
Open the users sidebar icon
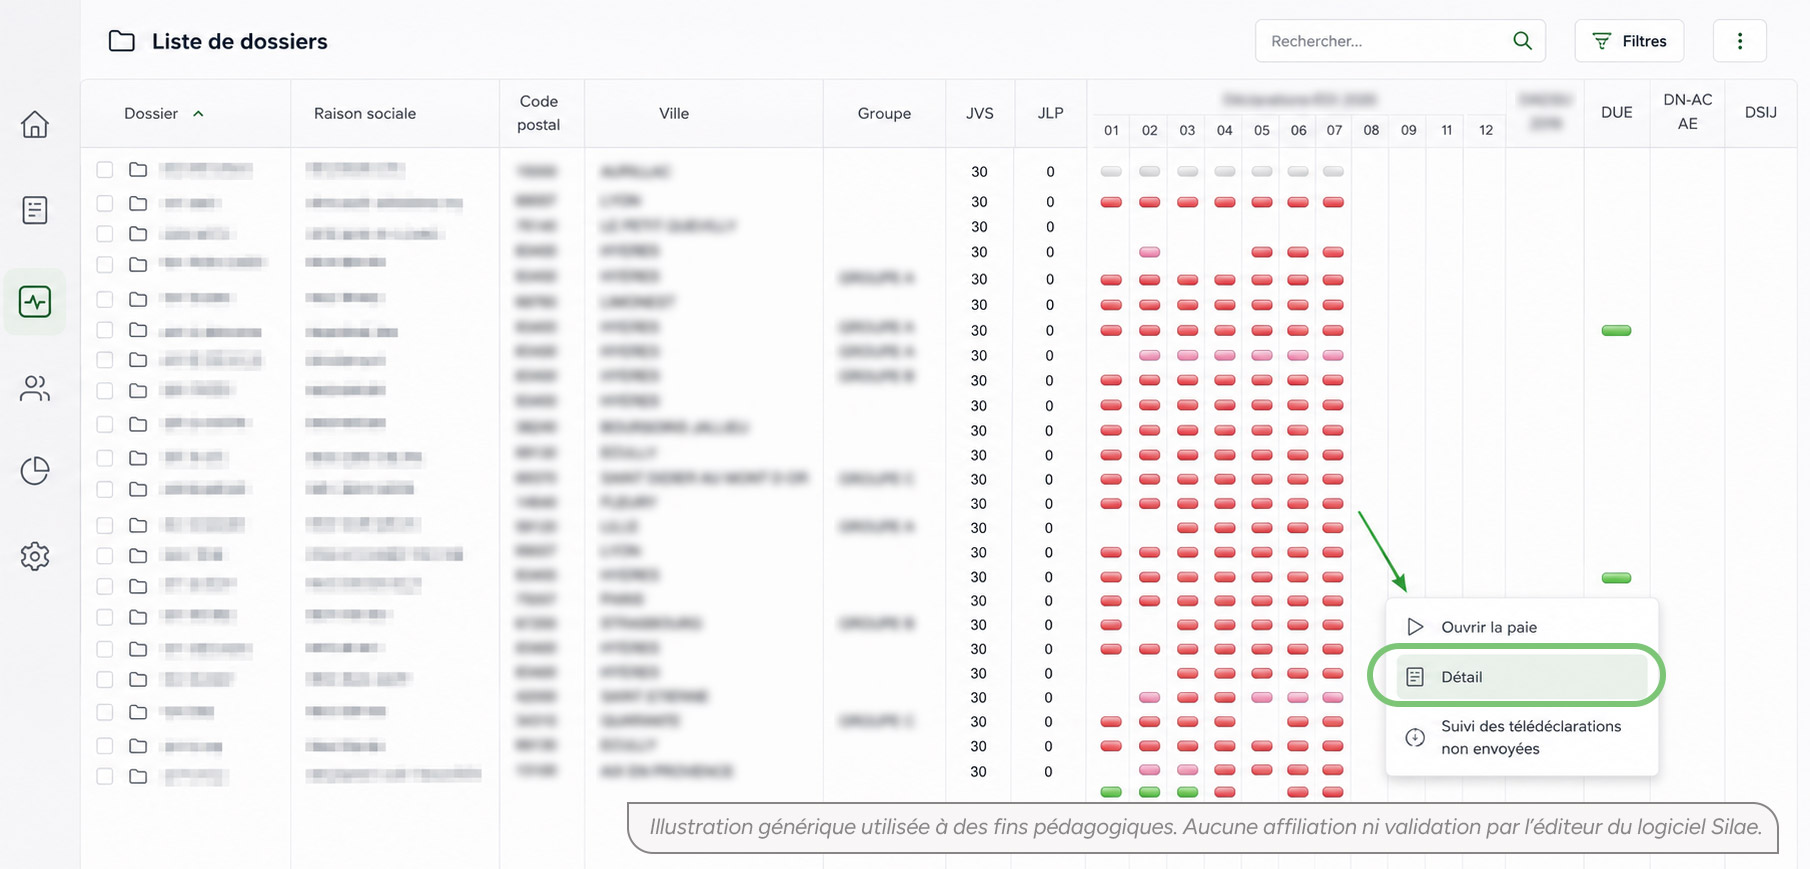point(35,388)
